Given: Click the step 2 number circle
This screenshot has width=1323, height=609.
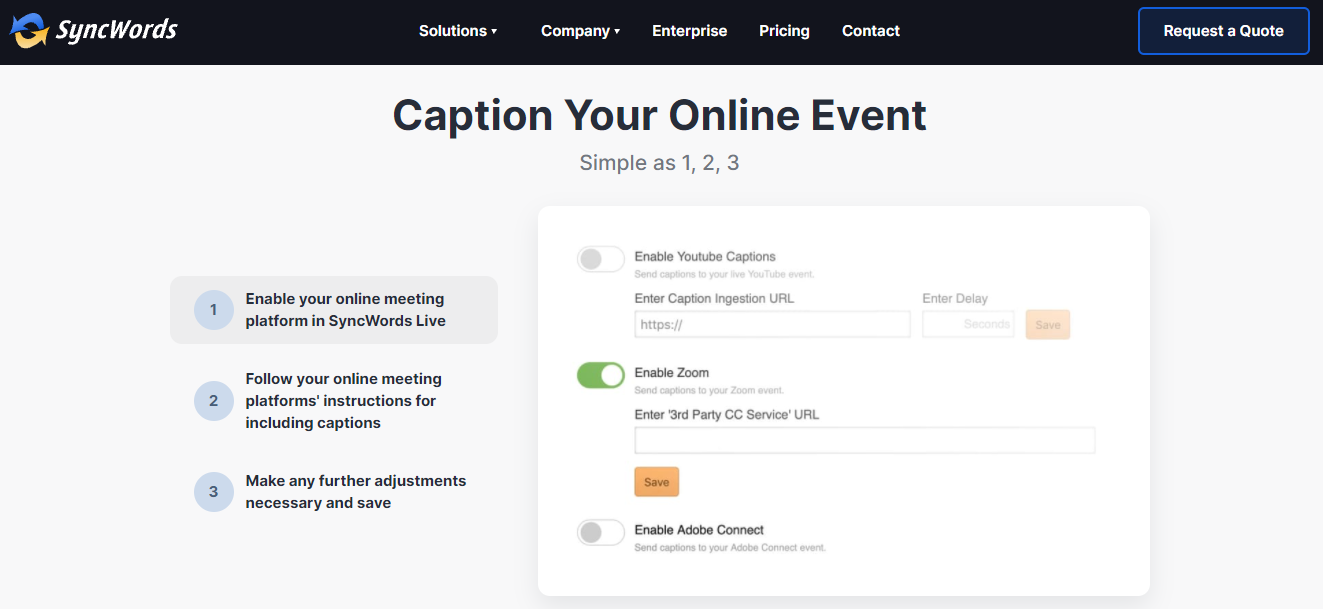Looking at the screenshot, I should click(213, 401).
